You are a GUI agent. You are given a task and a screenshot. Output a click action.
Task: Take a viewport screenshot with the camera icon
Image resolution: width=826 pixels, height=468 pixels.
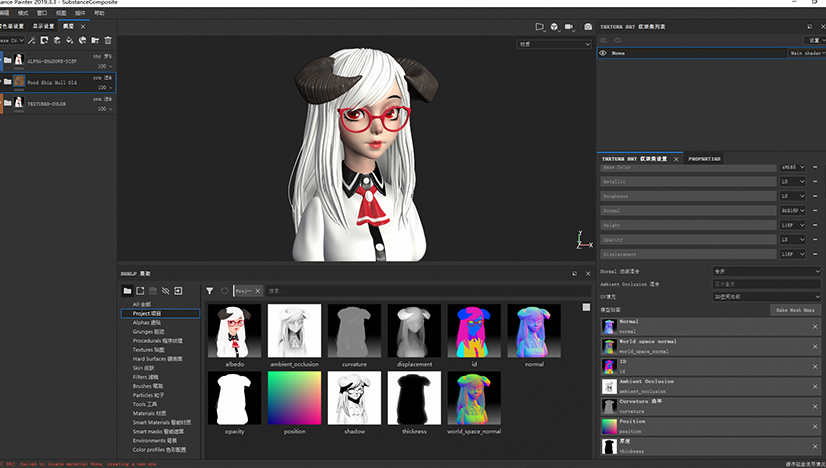(588, 26)
